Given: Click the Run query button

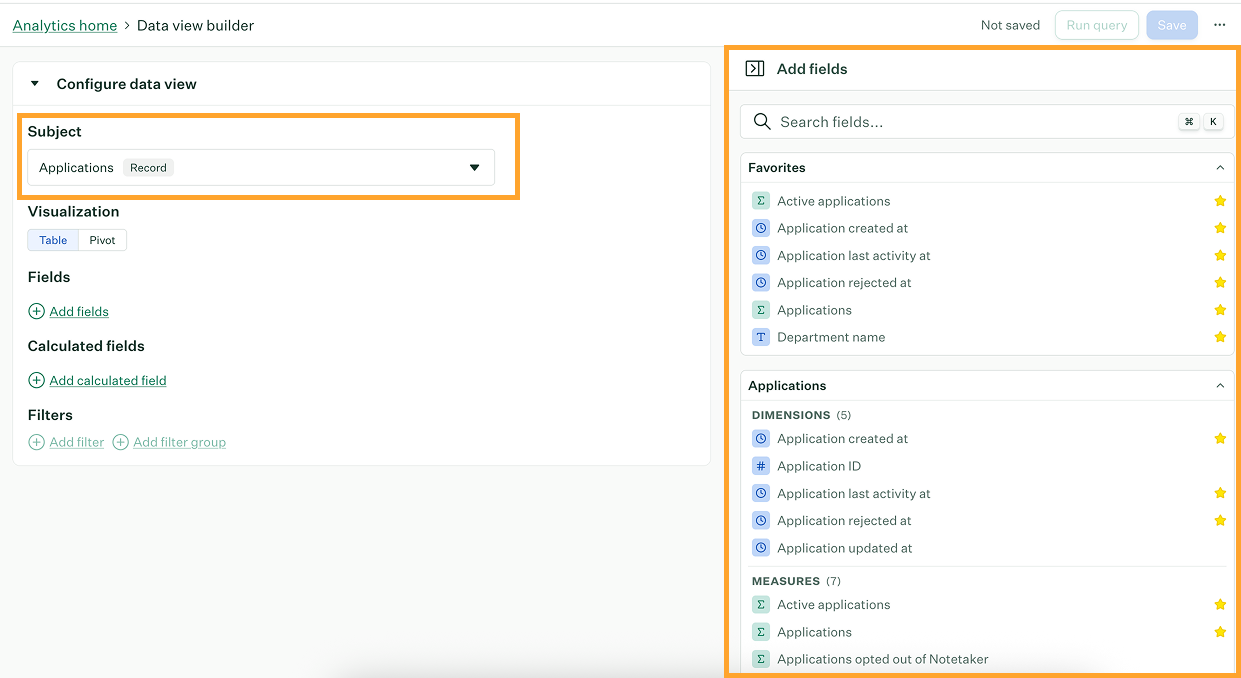Looking at the screenshot, I should click(x=1097, y=25).
